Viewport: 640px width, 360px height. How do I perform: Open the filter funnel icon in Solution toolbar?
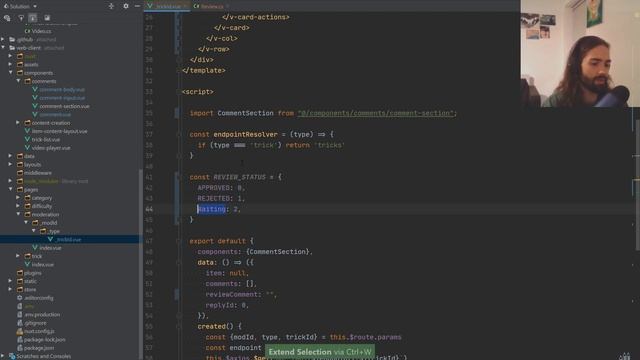pyautogui.click(x=21, y=18)
